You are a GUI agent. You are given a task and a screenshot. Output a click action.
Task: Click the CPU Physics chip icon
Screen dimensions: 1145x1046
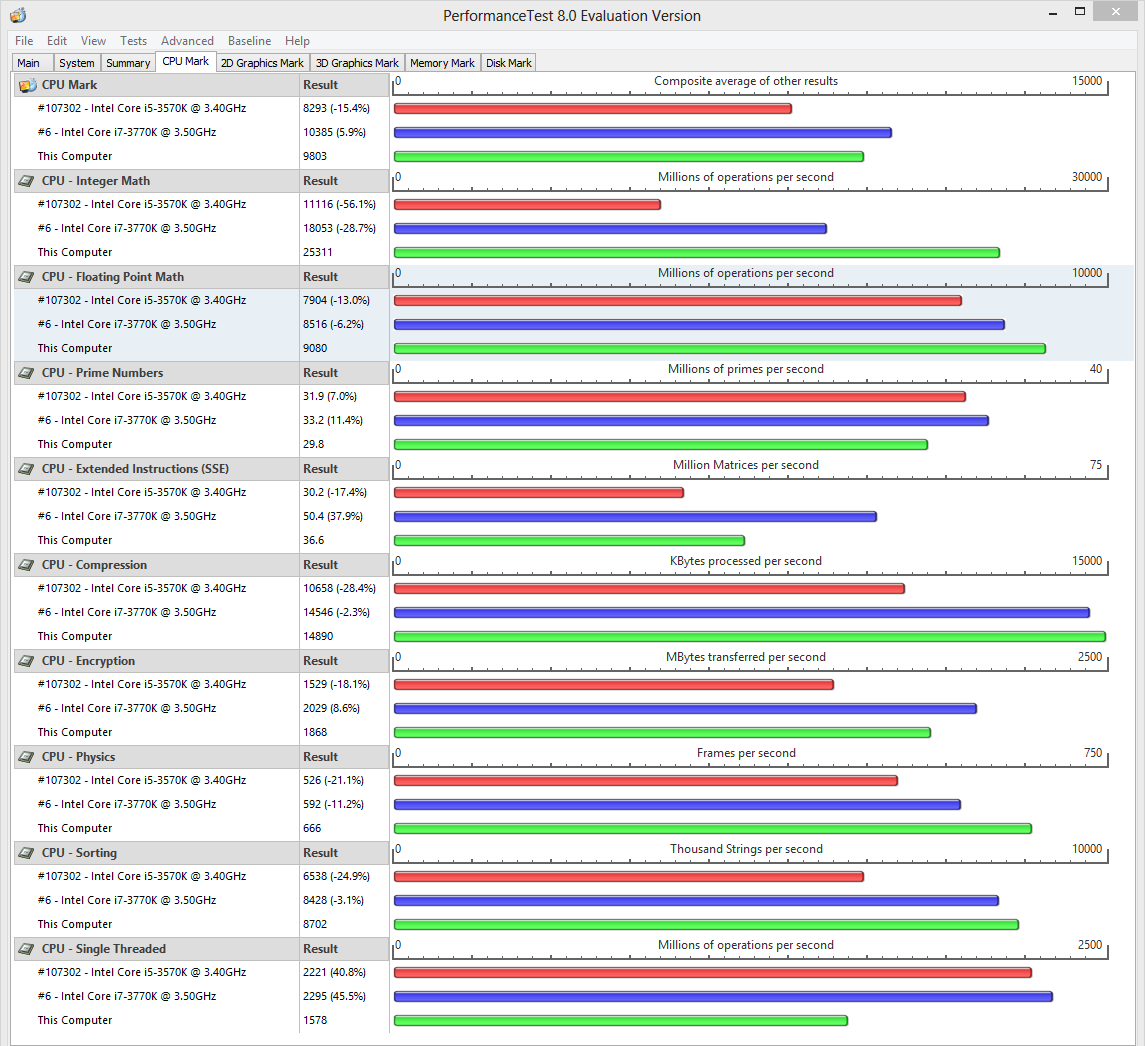coord(26,757)
